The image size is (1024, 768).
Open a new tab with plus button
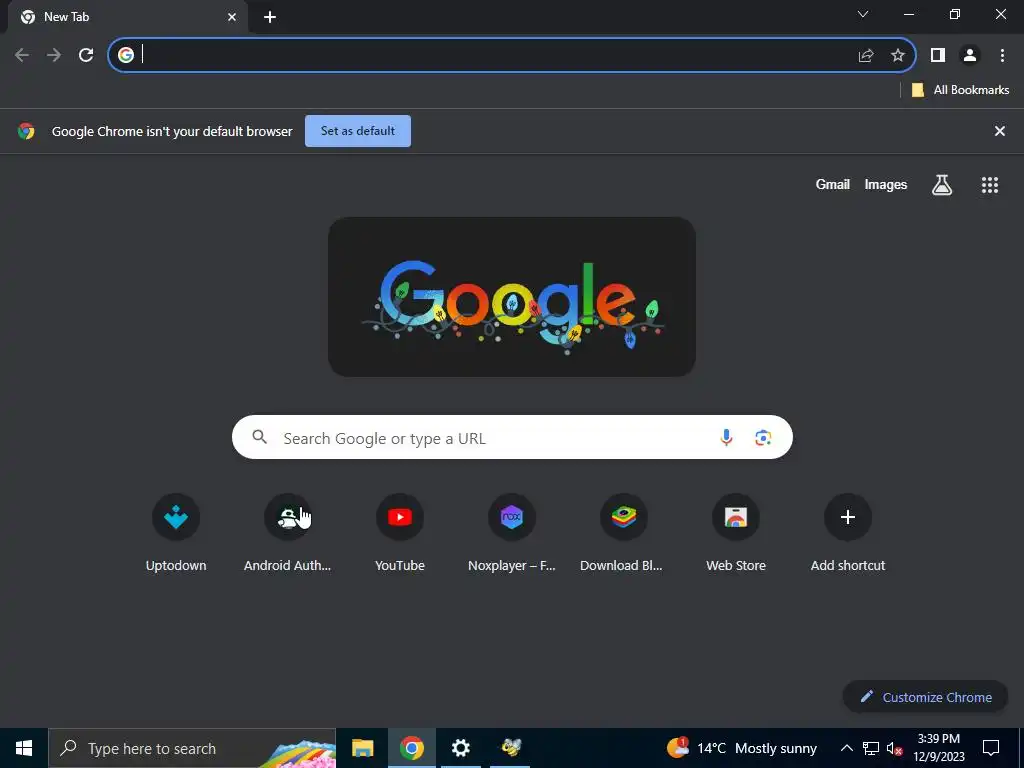(x=270, y=17)
